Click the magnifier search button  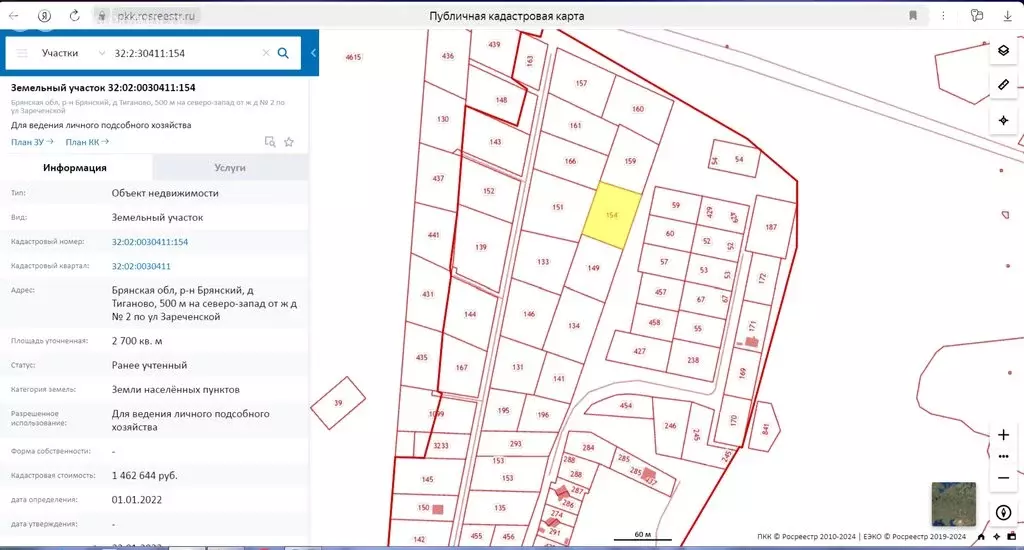pos(284,53)
